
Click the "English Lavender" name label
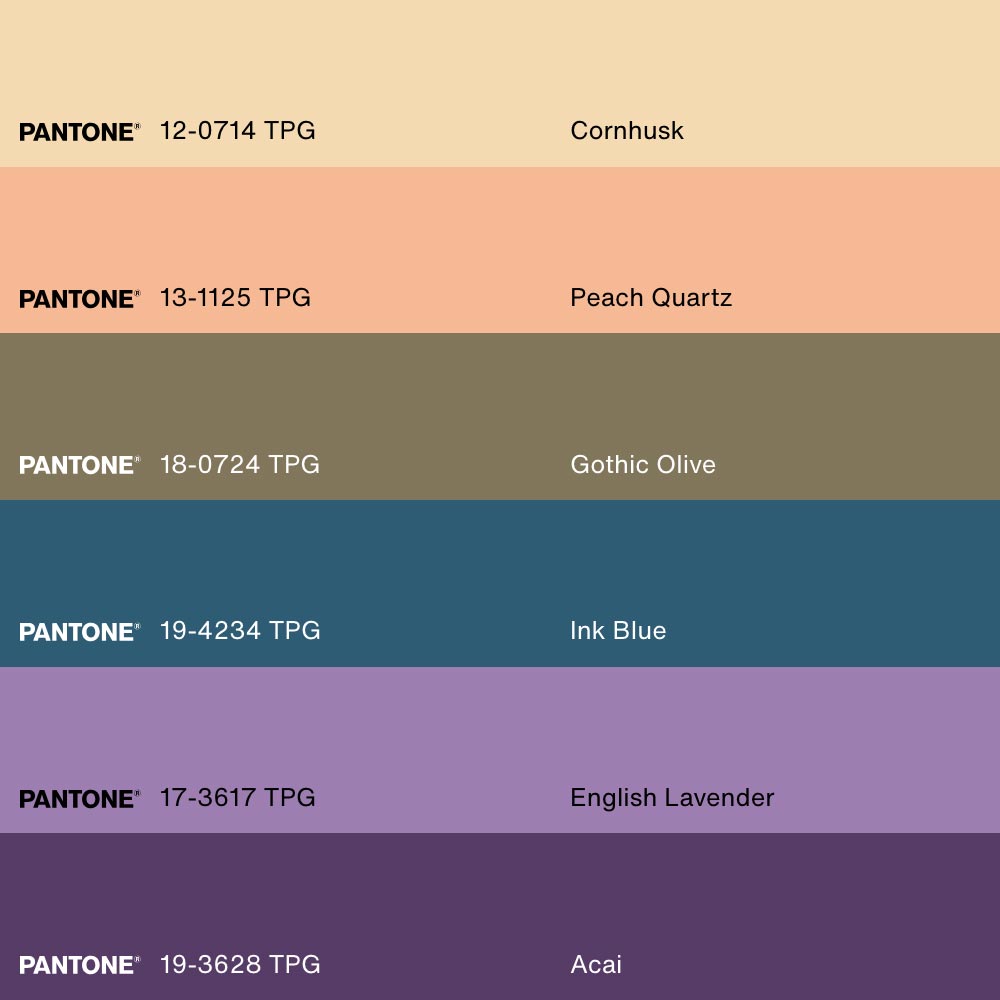[x=672, y=797]
